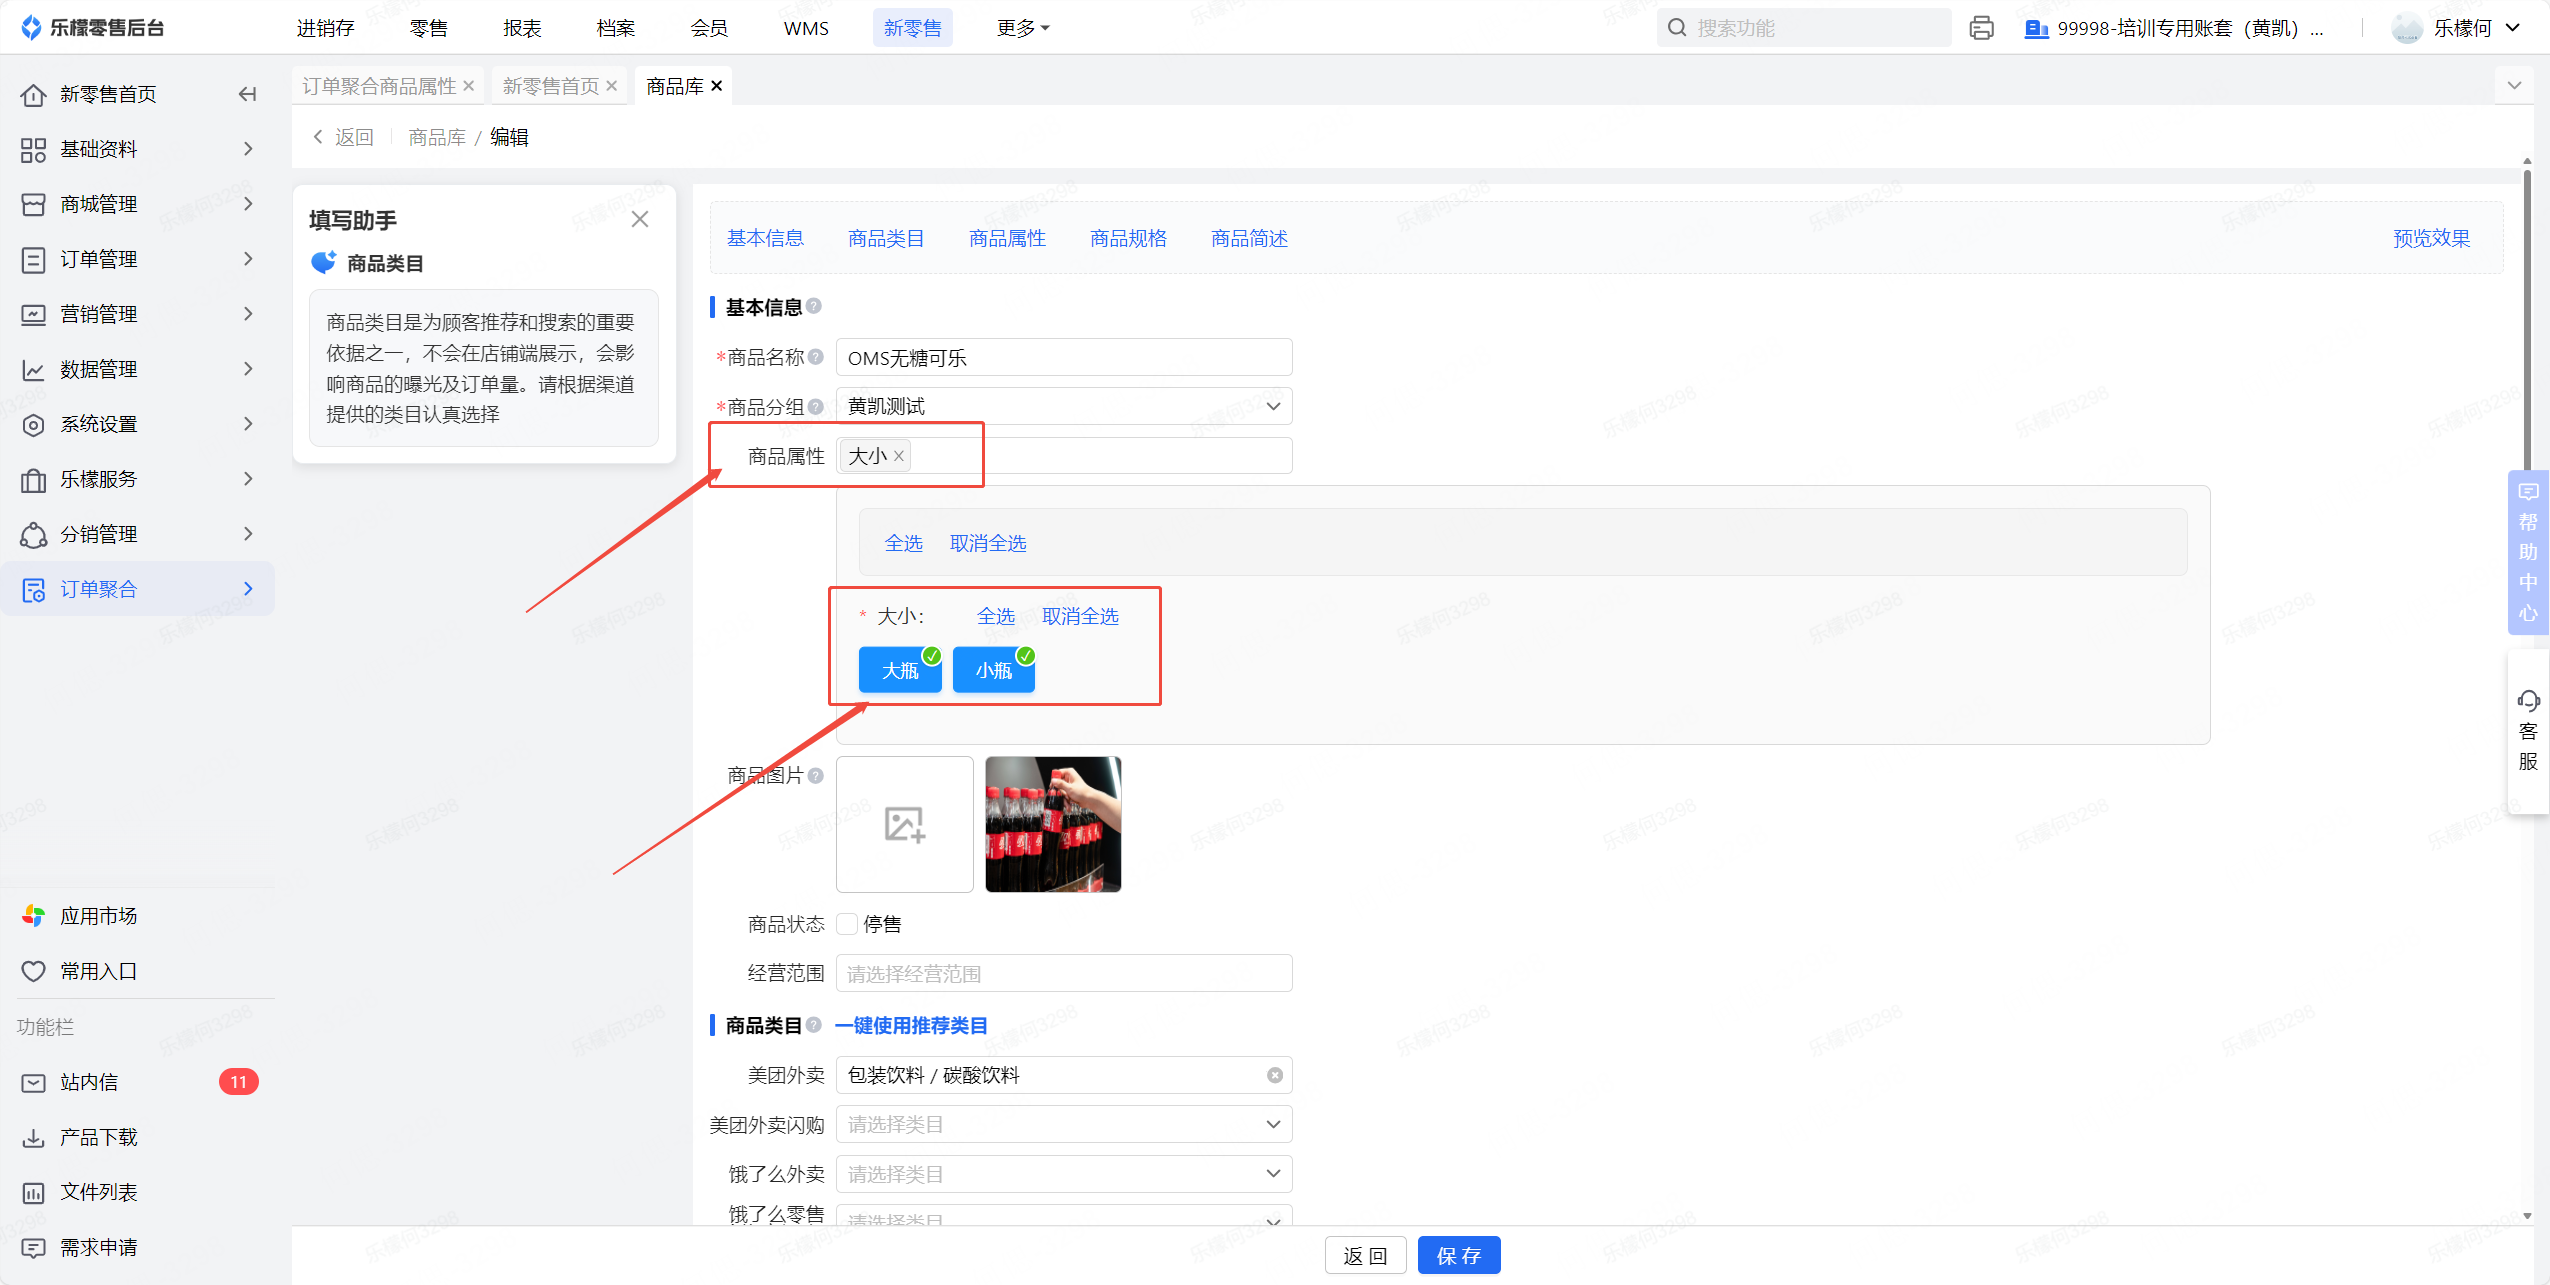Open 站内信 messages in sidebar

[89, 1082]
